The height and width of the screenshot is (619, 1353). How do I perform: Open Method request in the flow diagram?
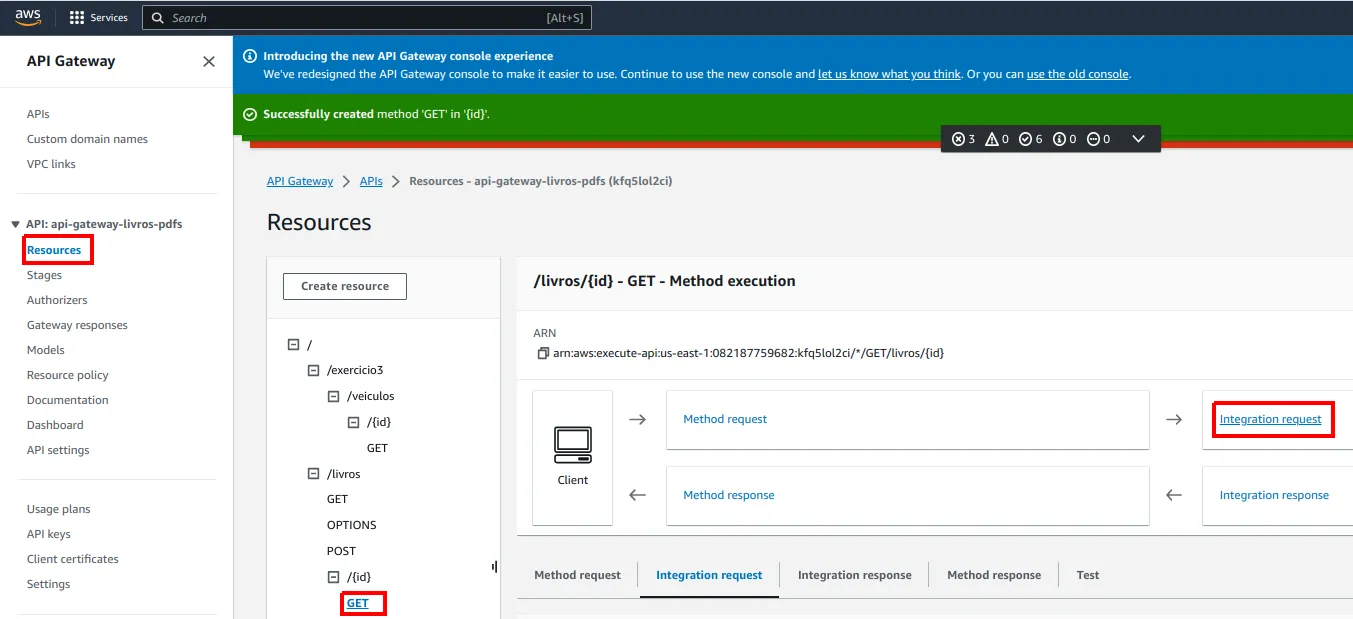coord(725,419)
